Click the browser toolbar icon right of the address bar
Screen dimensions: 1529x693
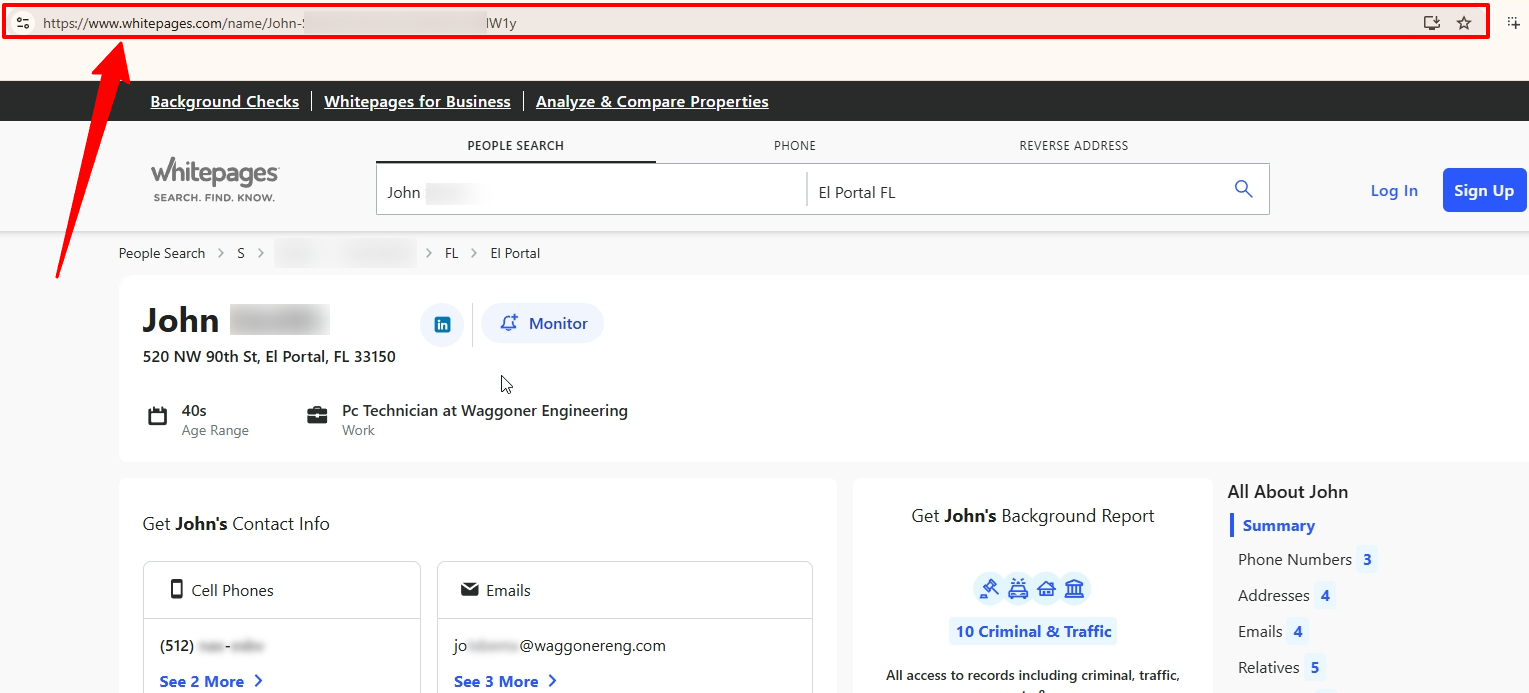point(1513,23)
